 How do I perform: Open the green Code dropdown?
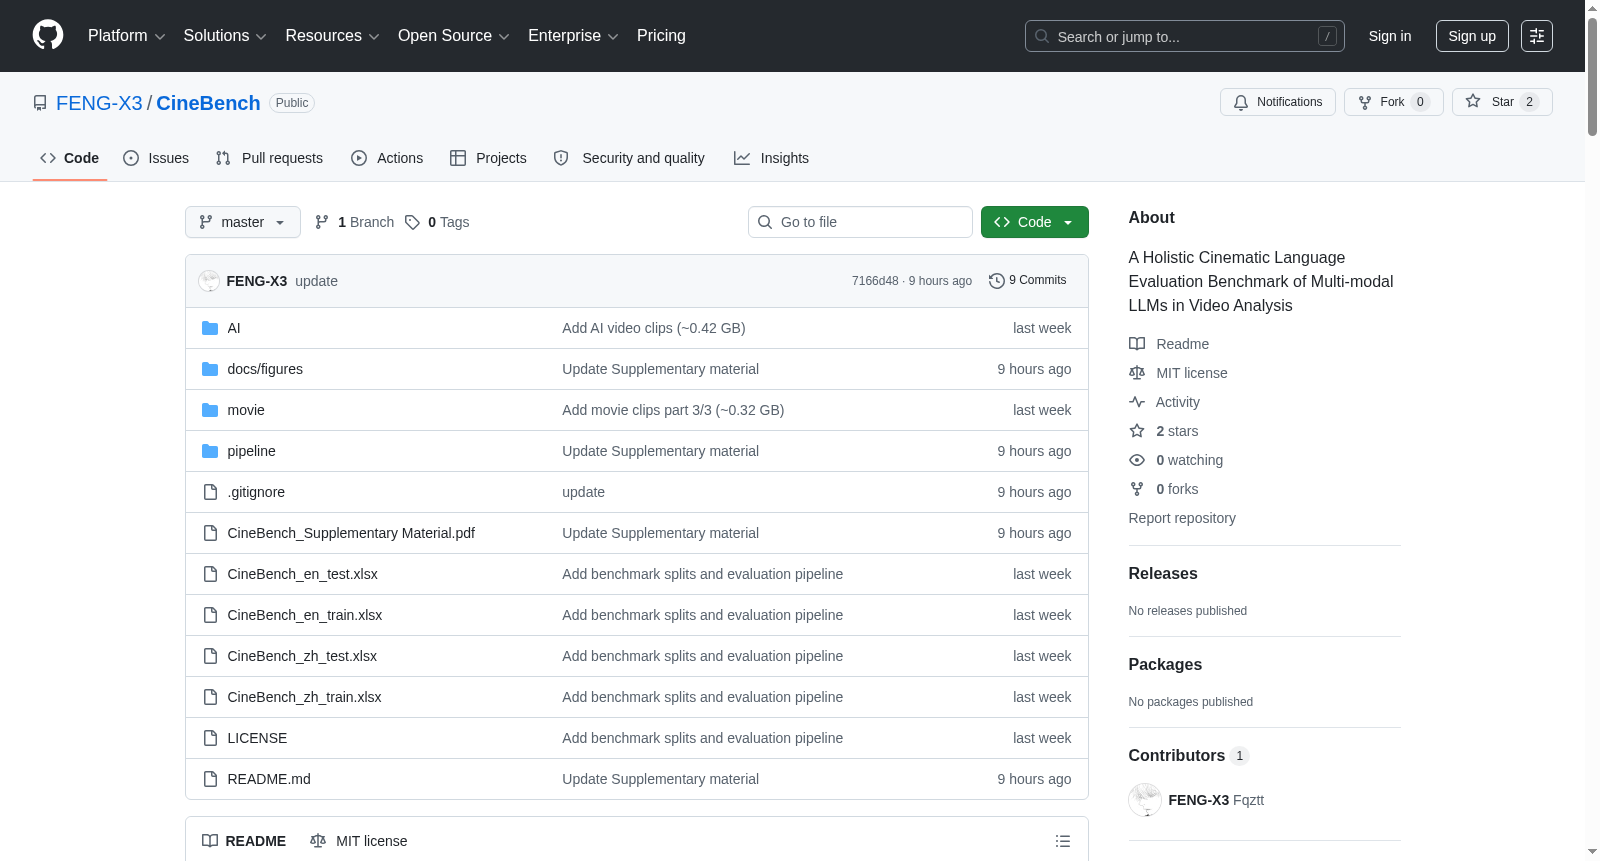(x=1035, y=222)
